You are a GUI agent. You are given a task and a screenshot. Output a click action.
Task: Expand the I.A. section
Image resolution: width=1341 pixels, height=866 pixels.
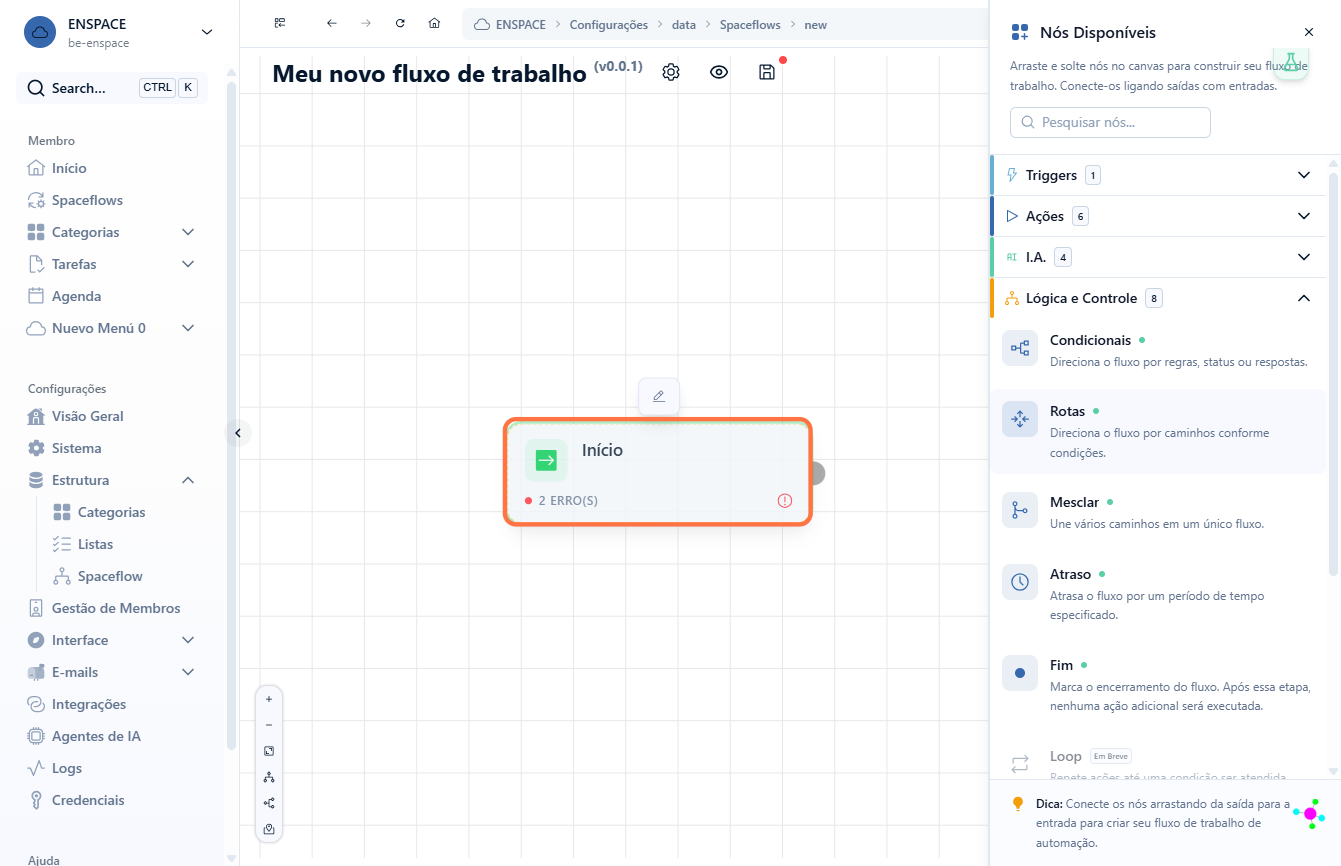(x=1160, y=257)
